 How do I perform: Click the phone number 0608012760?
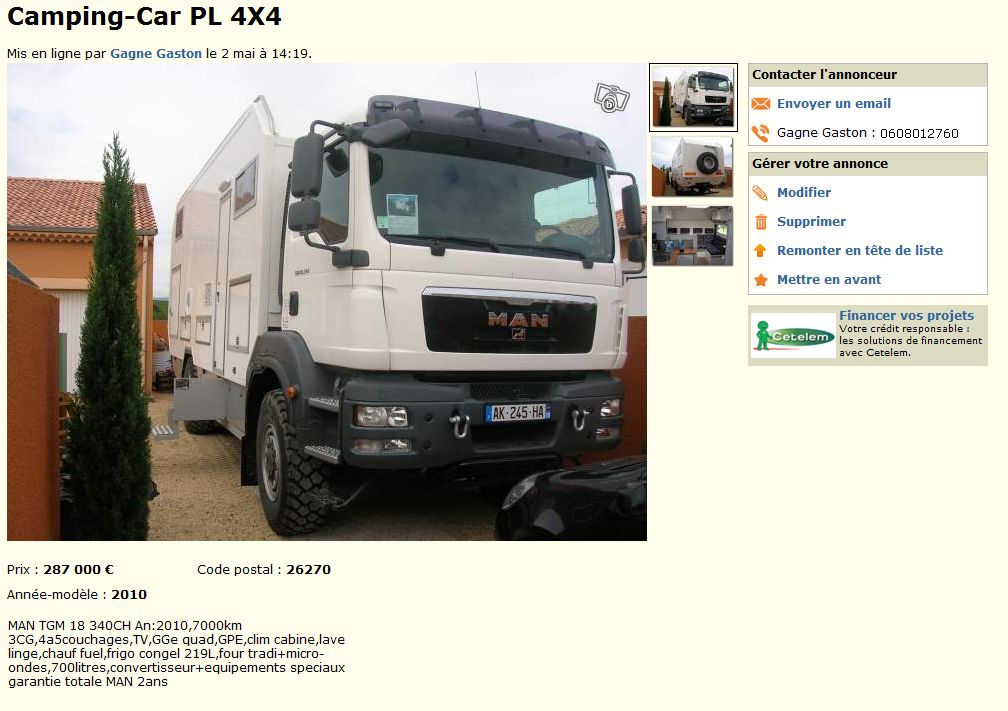(x=919, y=133)
